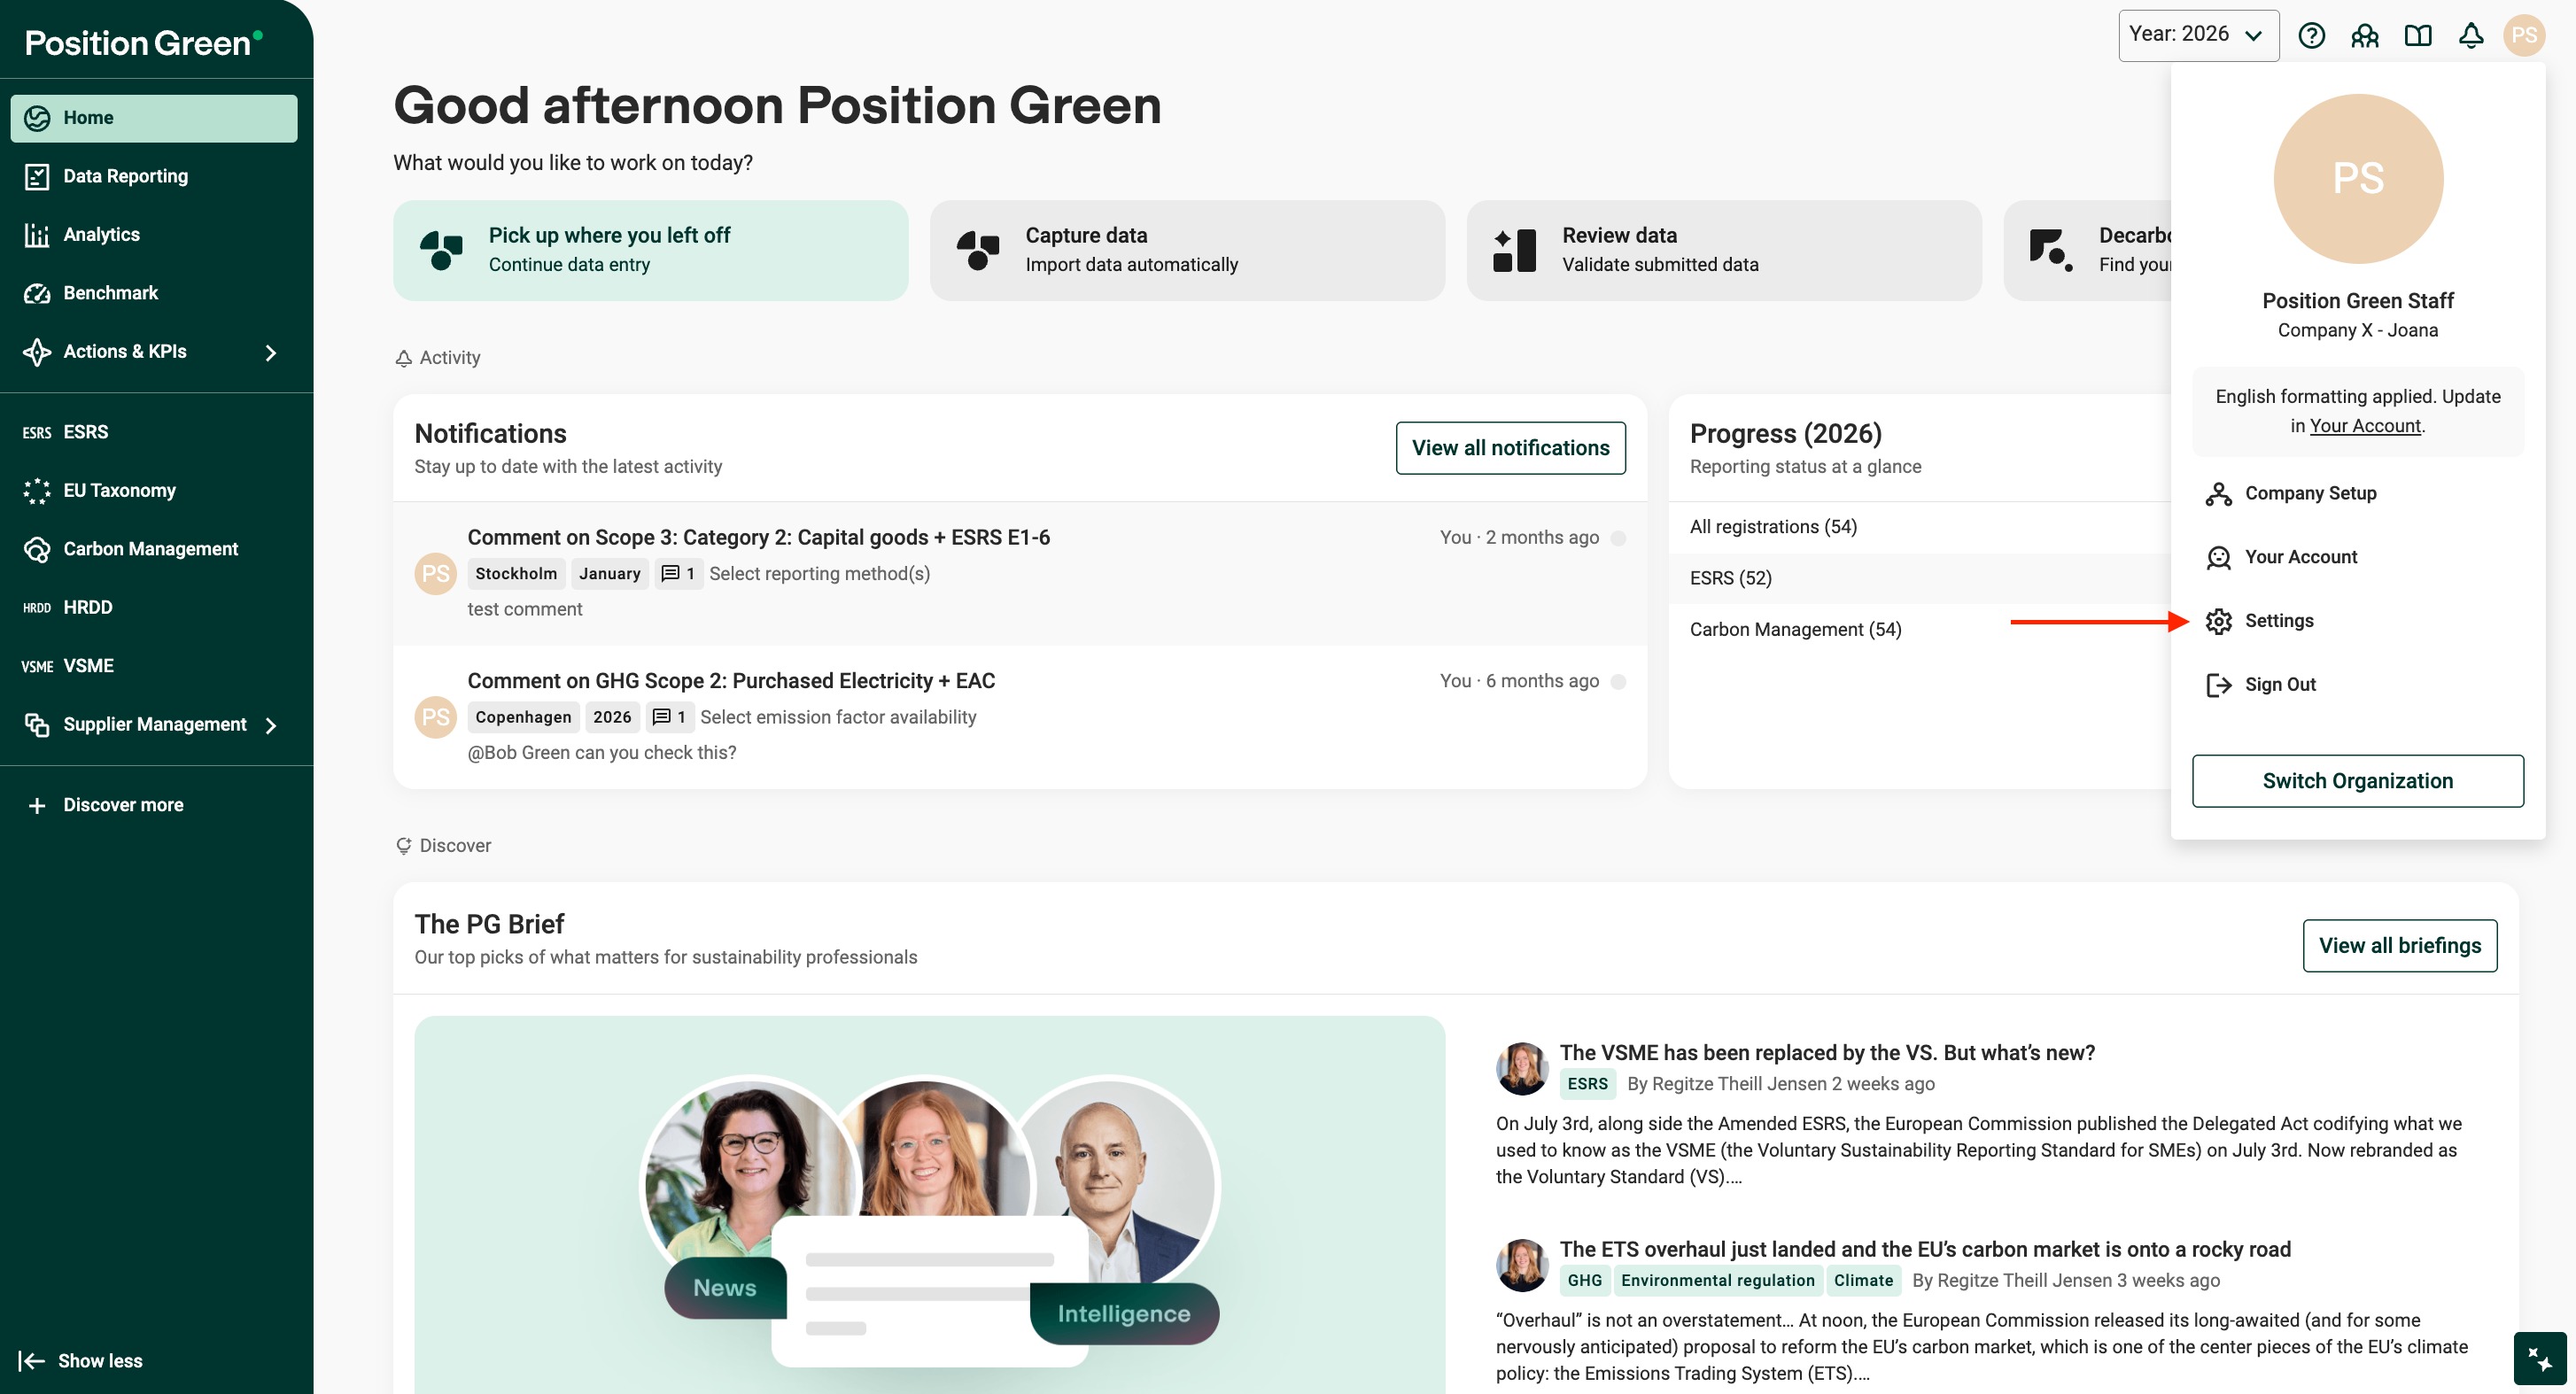This screenshot has width=2576, height=1394.
Task: Select the All registrations (54) progress row
Action: [x=1920, y=527]
